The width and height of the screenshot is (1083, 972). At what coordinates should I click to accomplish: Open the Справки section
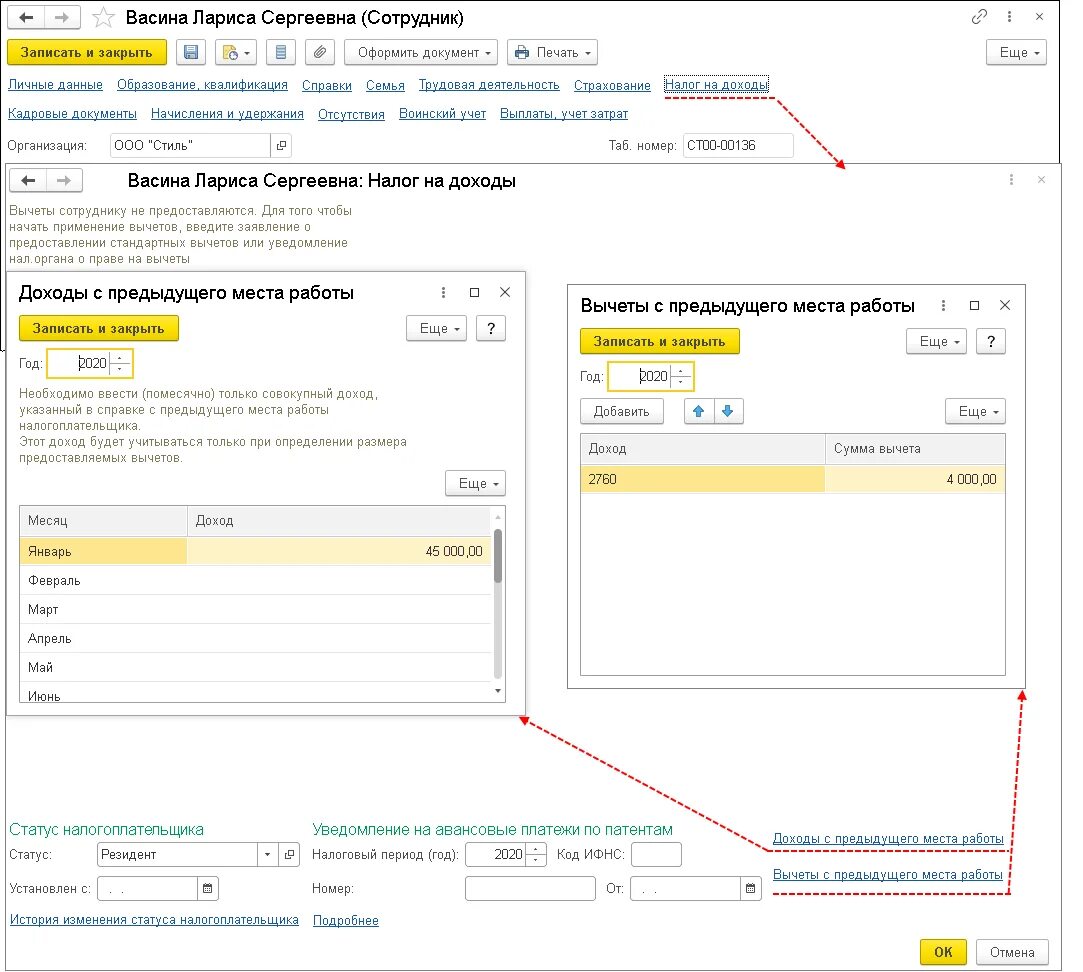pos(327,85)
